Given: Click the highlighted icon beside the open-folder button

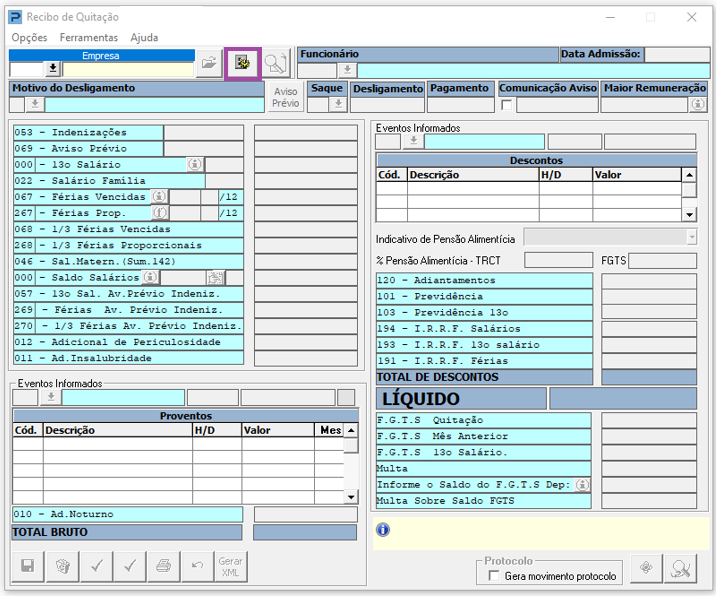Looking at the screenshot, I should click(242, 63).
